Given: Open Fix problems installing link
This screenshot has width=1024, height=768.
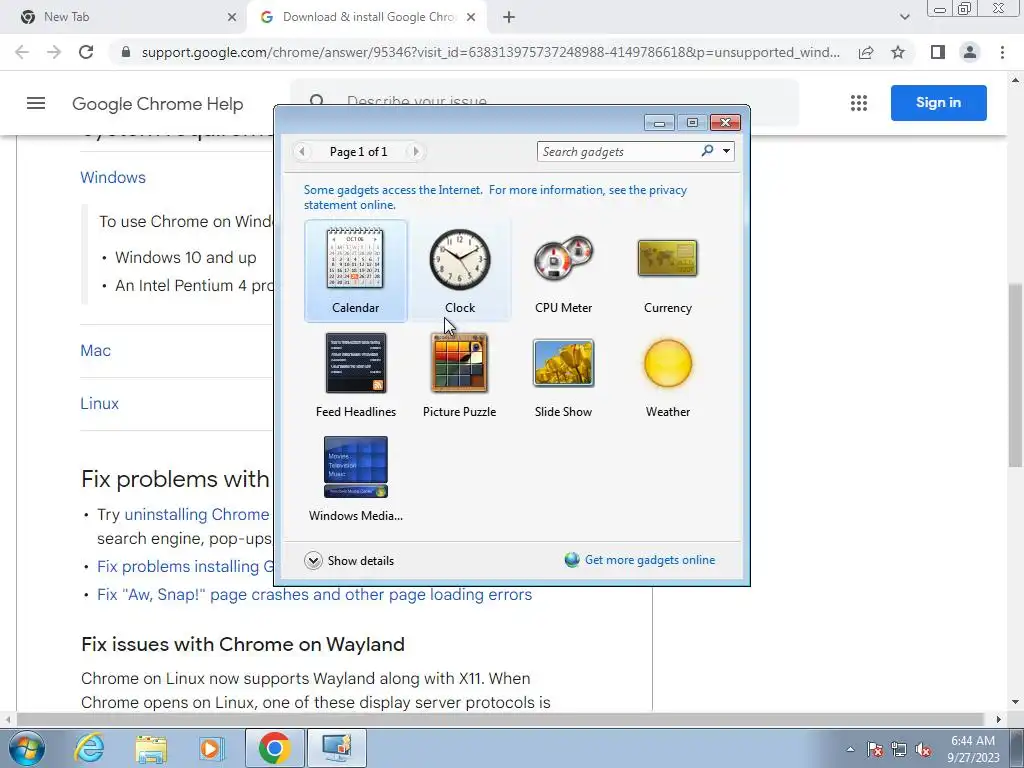Looking at the screenshot, I should pos(185,566).
